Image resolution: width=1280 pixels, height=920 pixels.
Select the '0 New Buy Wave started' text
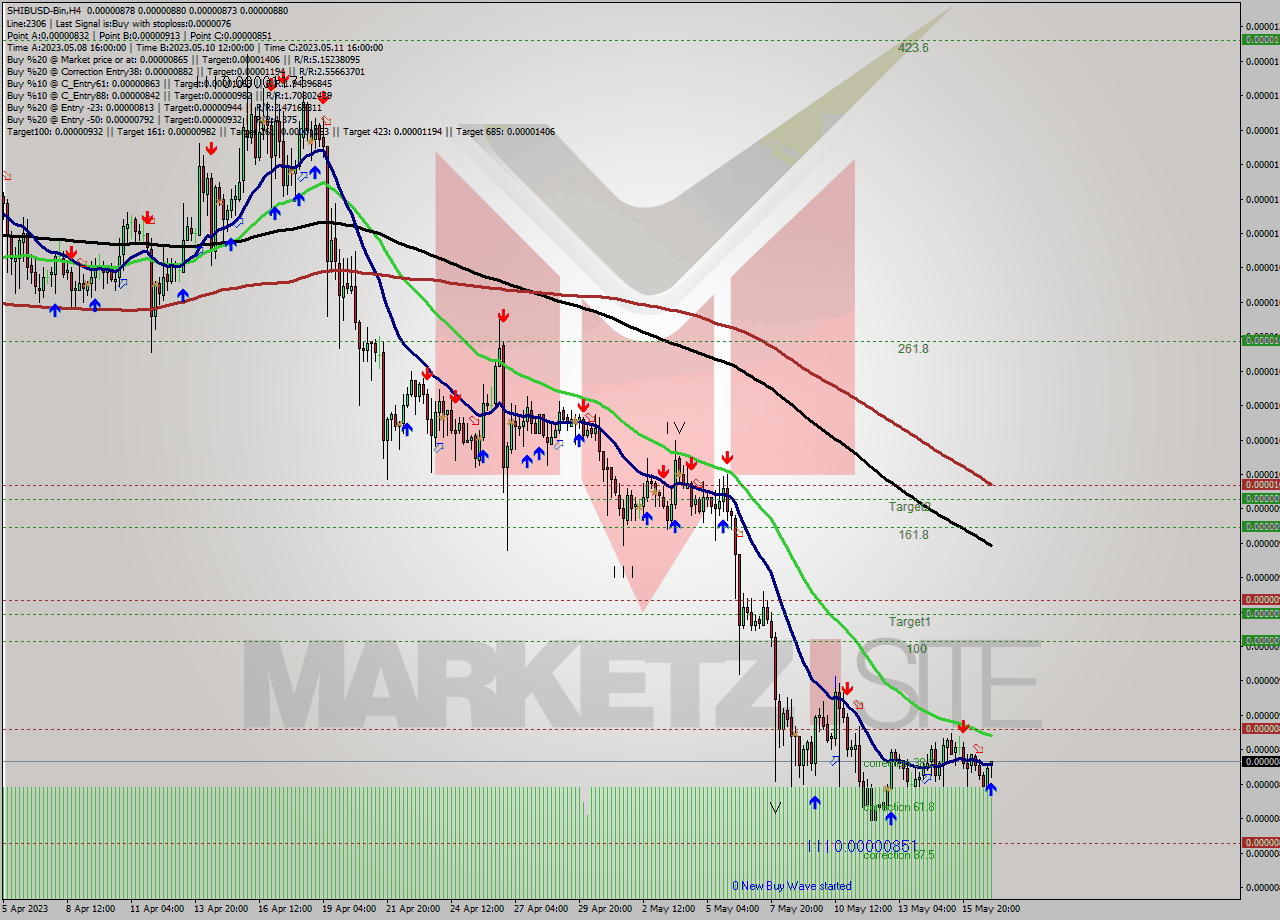pos(792,886)
